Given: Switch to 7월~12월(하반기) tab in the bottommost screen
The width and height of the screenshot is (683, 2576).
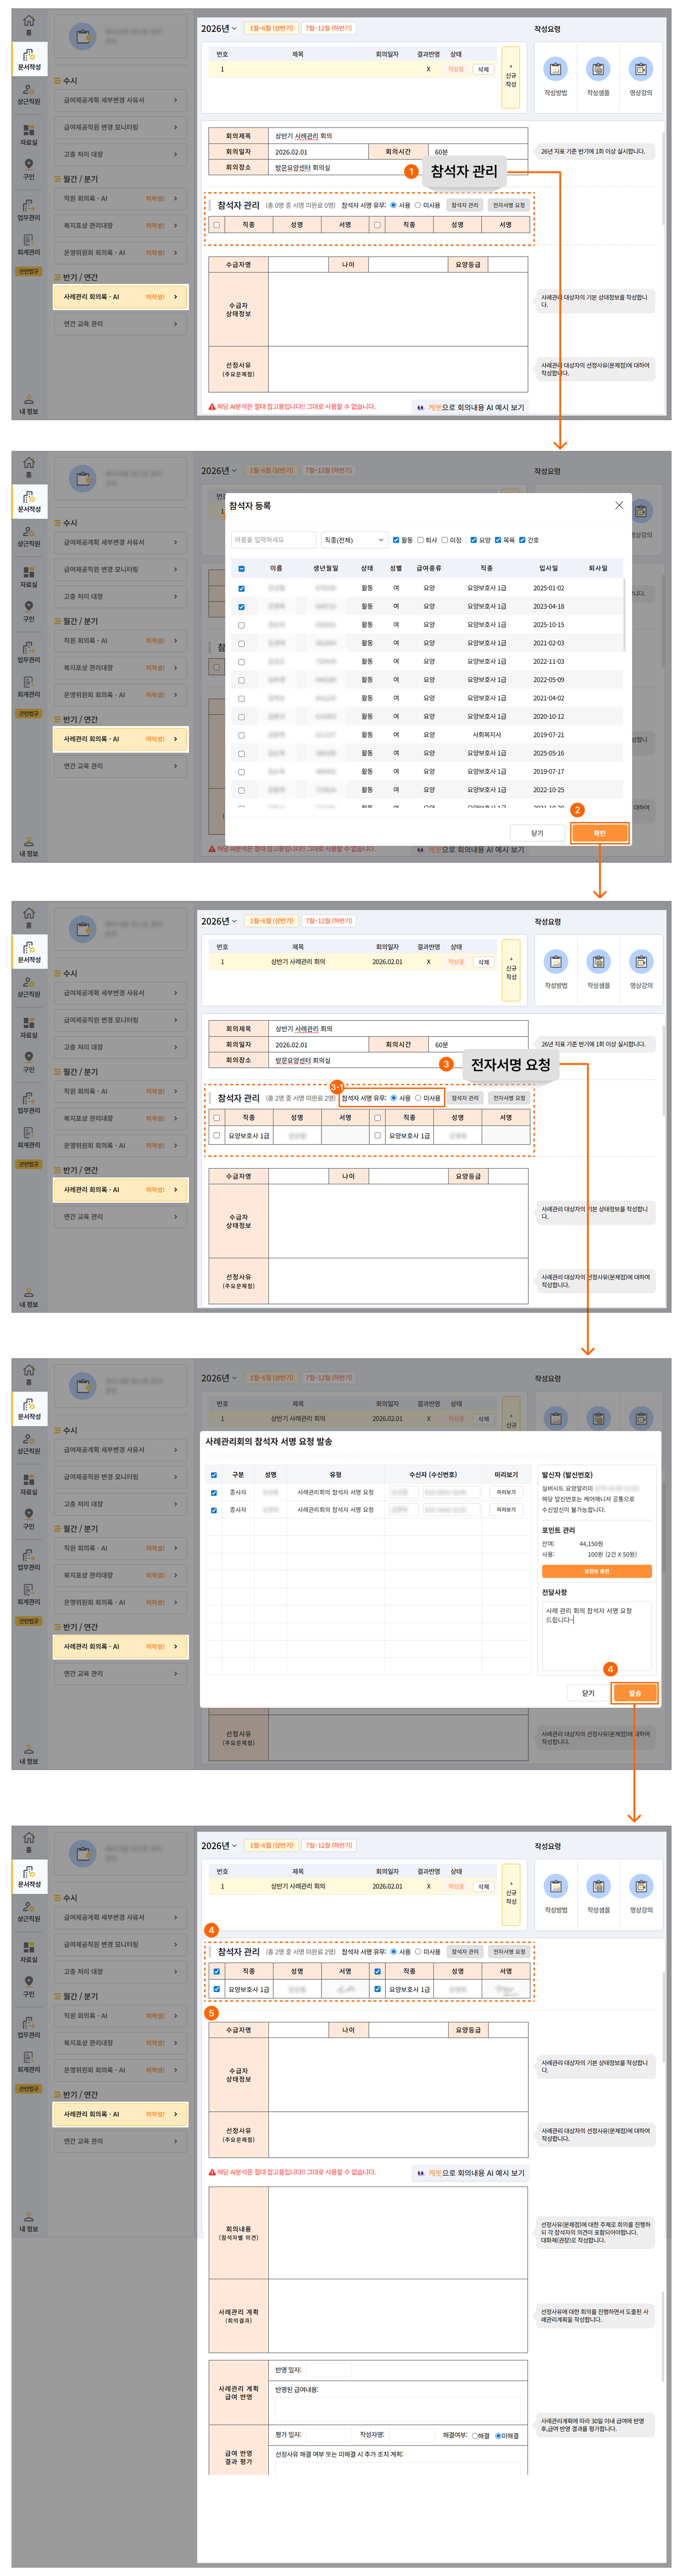Looking at the screenshot, I should [x=328, y=1845].
